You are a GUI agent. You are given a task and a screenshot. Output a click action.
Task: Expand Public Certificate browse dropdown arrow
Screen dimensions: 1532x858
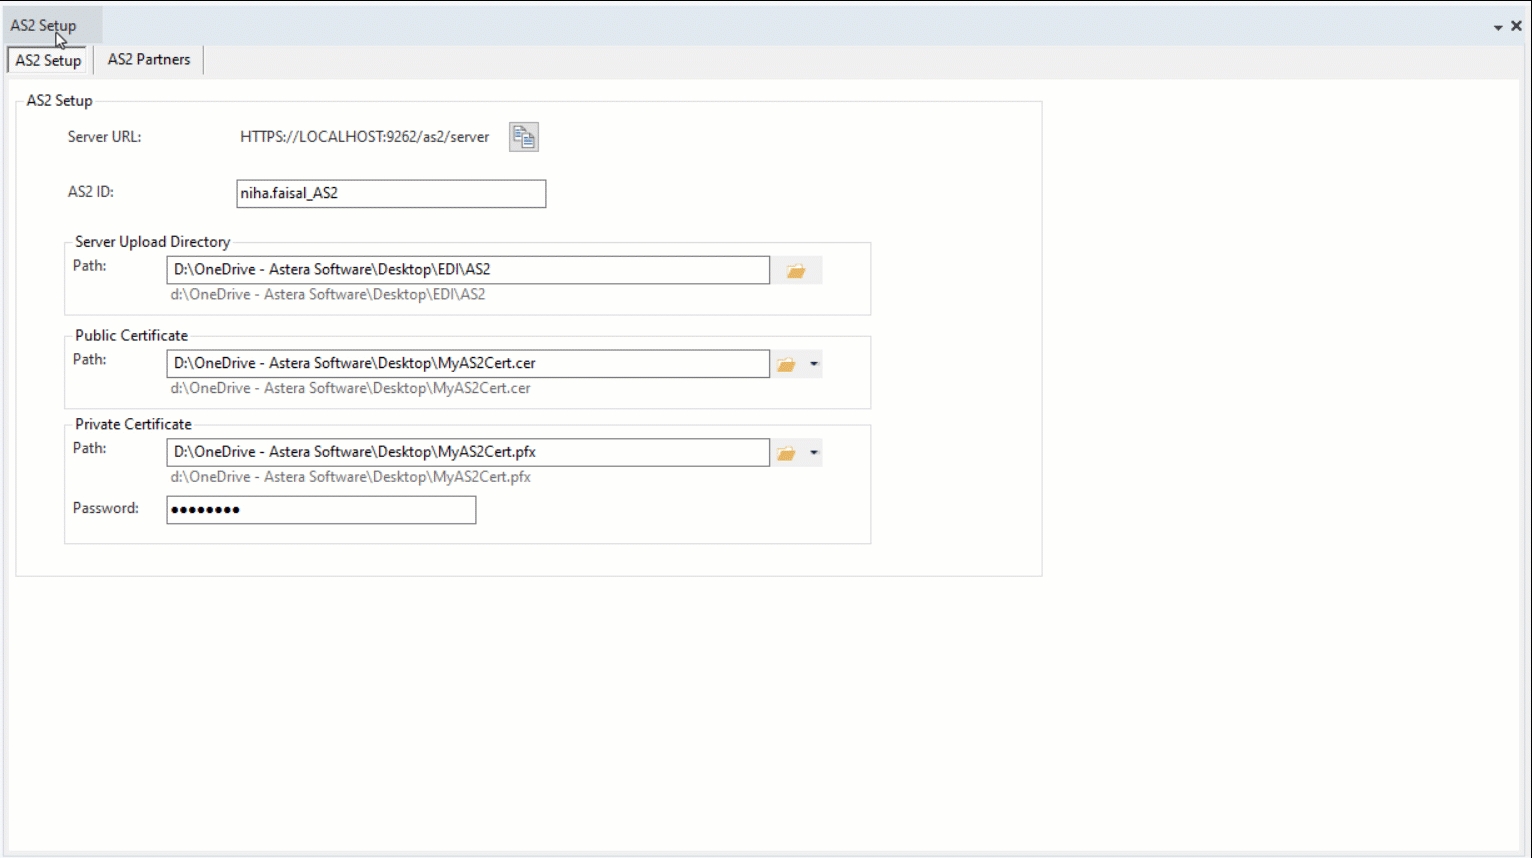pyautogui.click(x=814, y=365)
